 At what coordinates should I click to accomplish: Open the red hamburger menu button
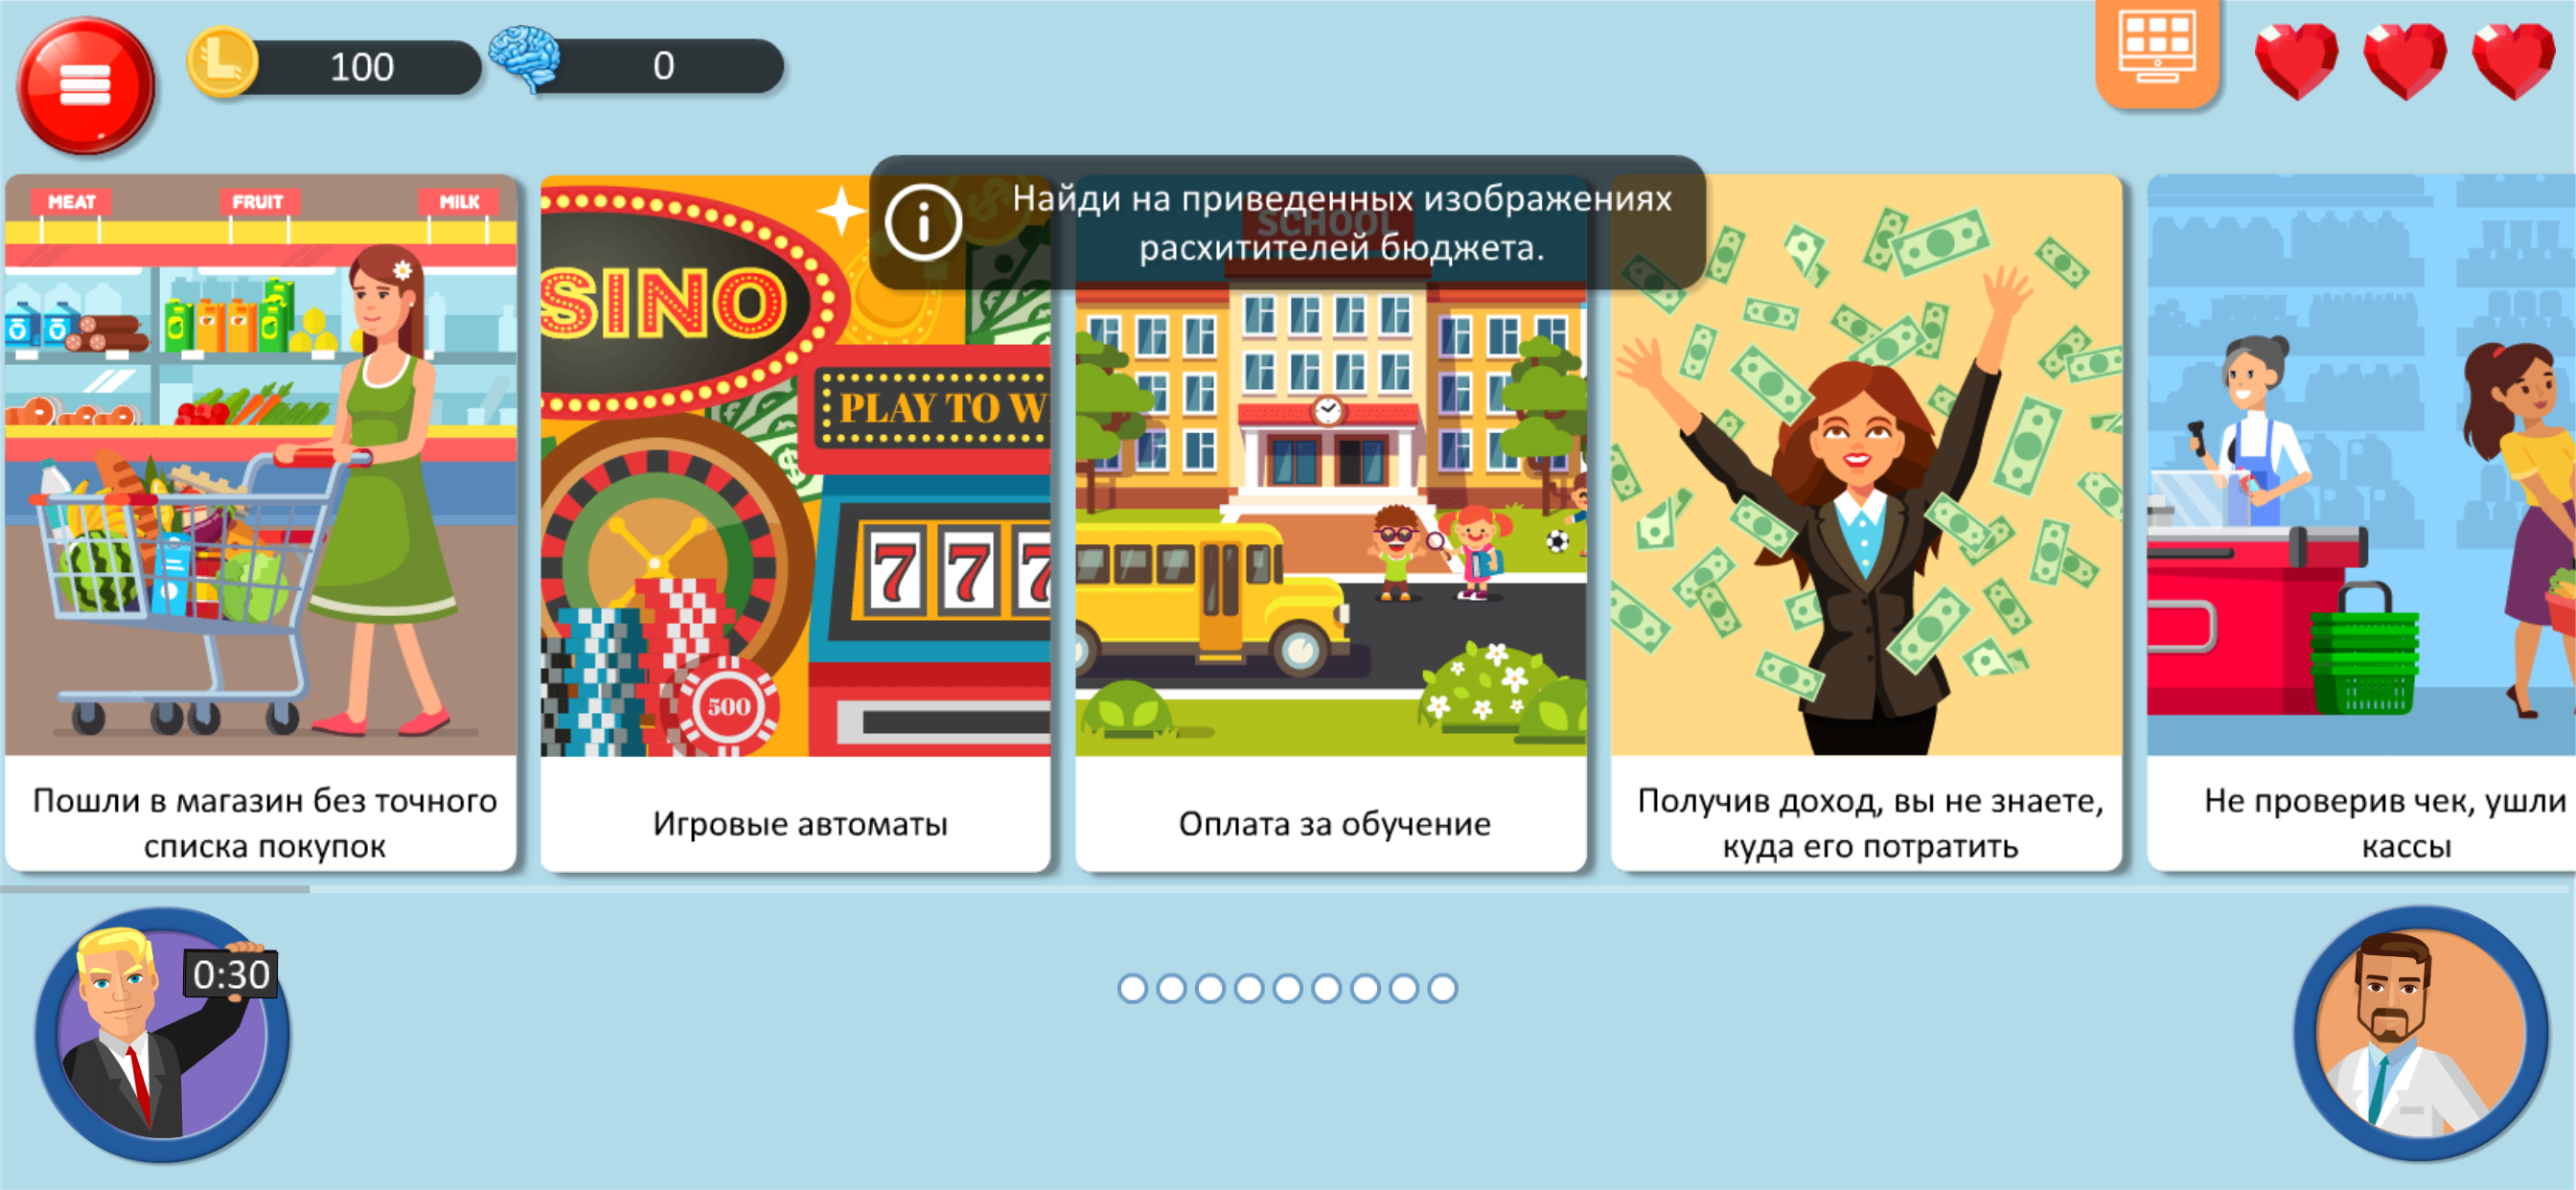point(86,85)
